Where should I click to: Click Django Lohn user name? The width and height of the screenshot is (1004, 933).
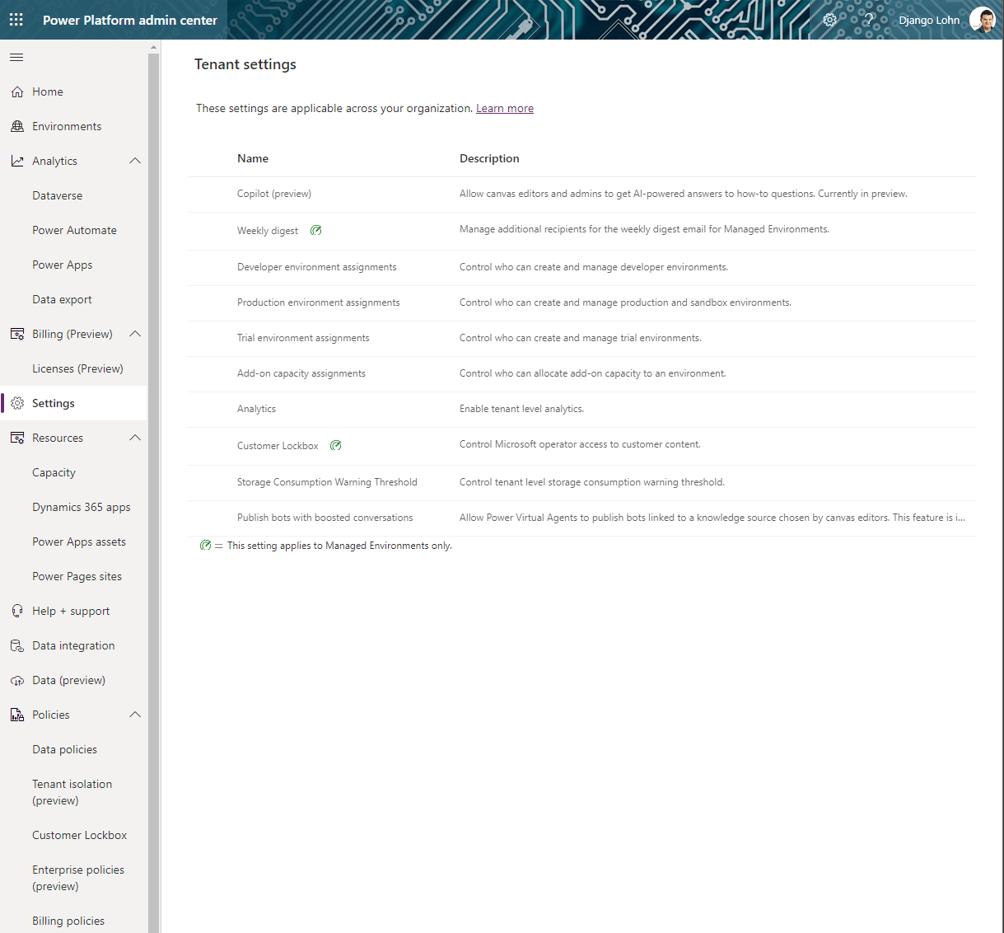point(929,20)
